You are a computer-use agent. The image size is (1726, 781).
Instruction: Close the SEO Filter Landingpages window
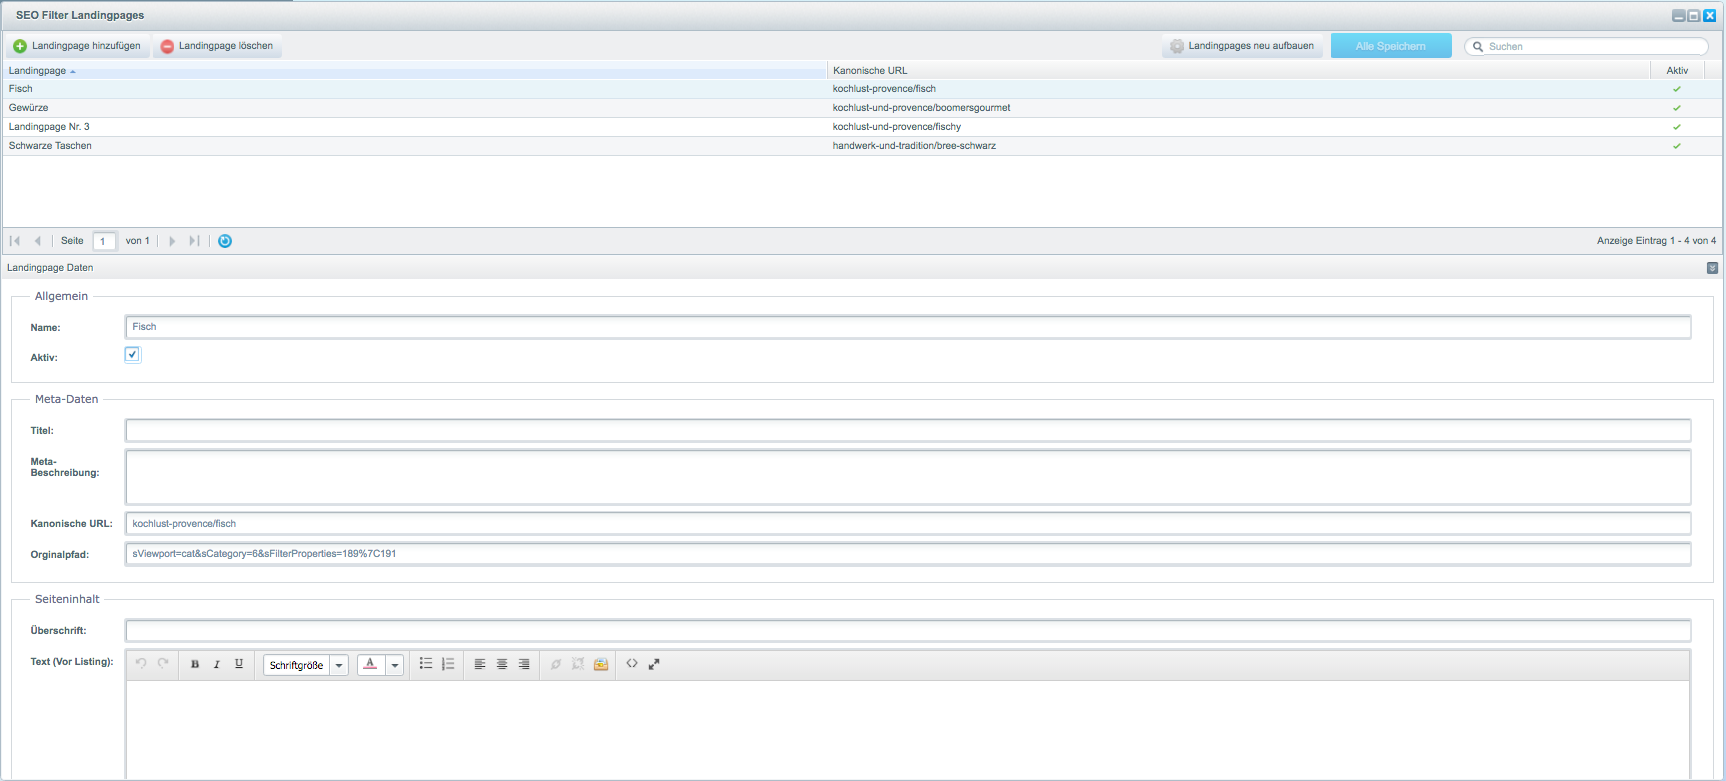pos(1709,16)
